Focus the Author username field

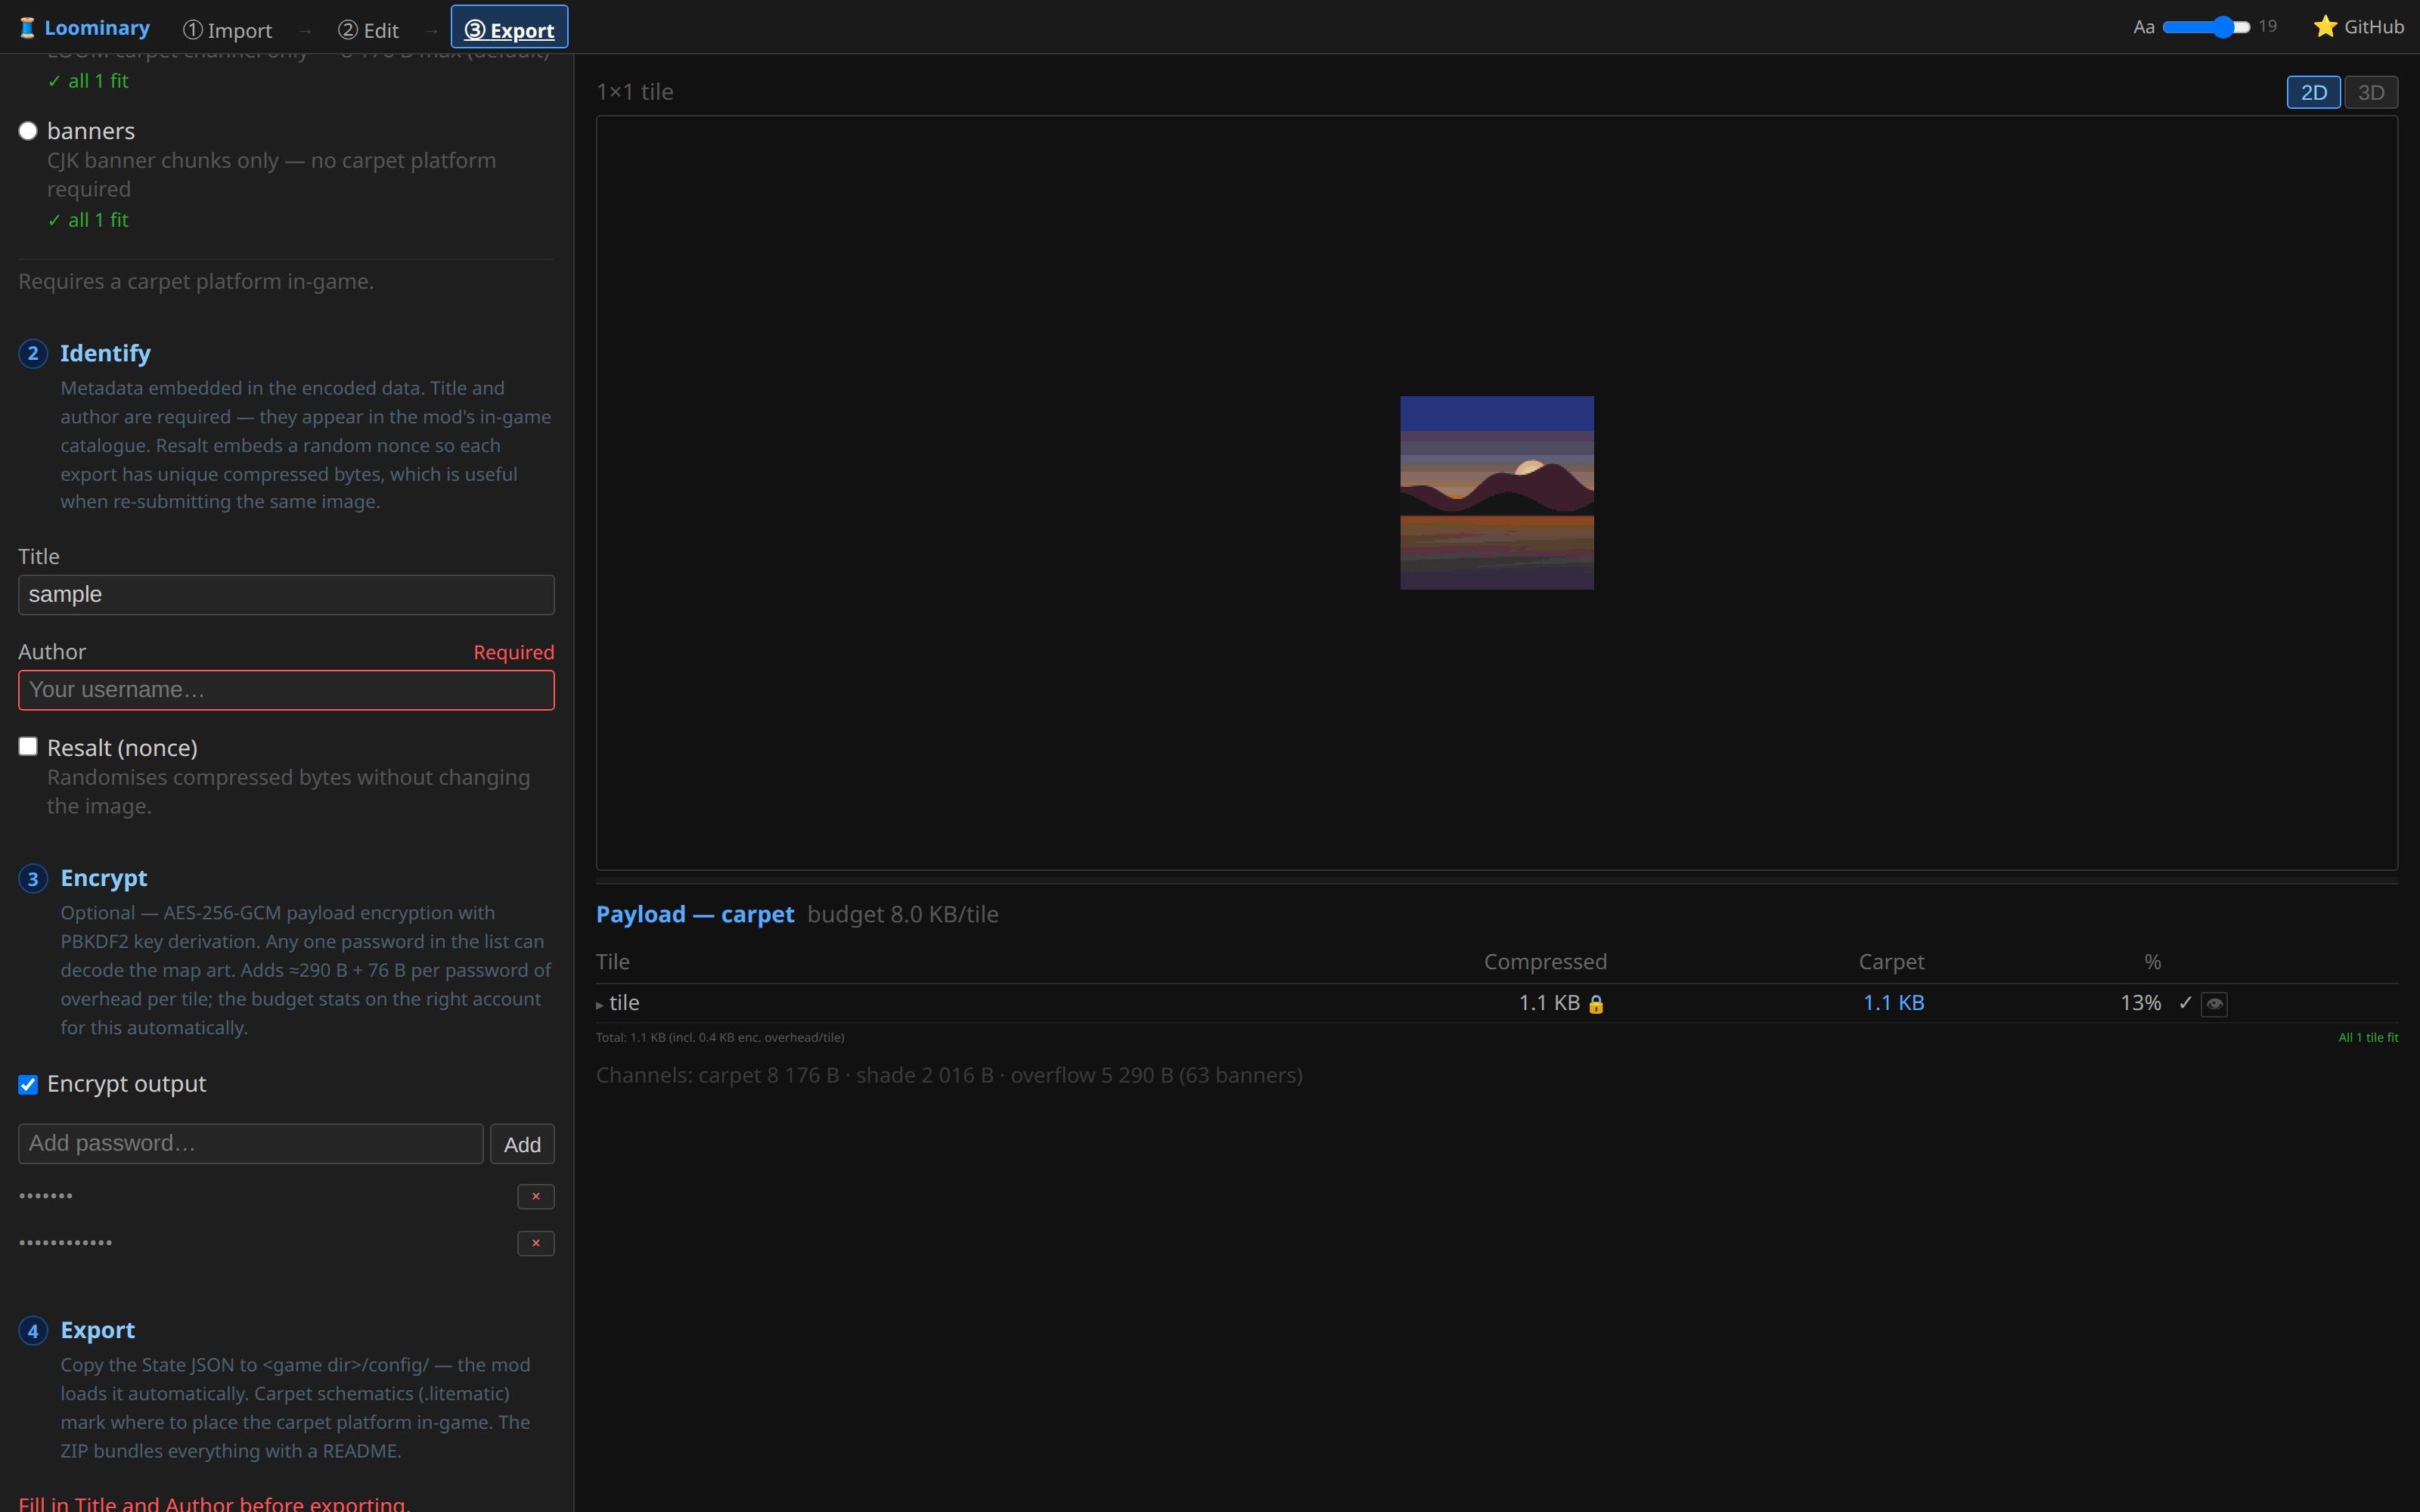coord(286,690)
